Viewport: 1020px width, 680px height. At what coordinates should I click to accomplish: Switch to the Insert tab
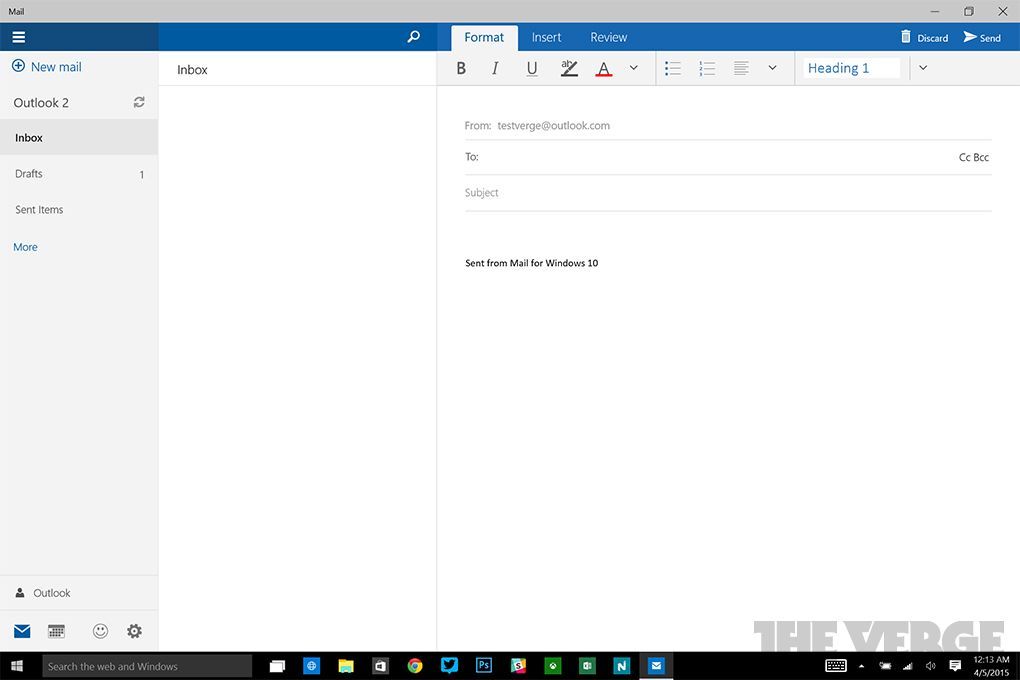click(x=546, y=37)
